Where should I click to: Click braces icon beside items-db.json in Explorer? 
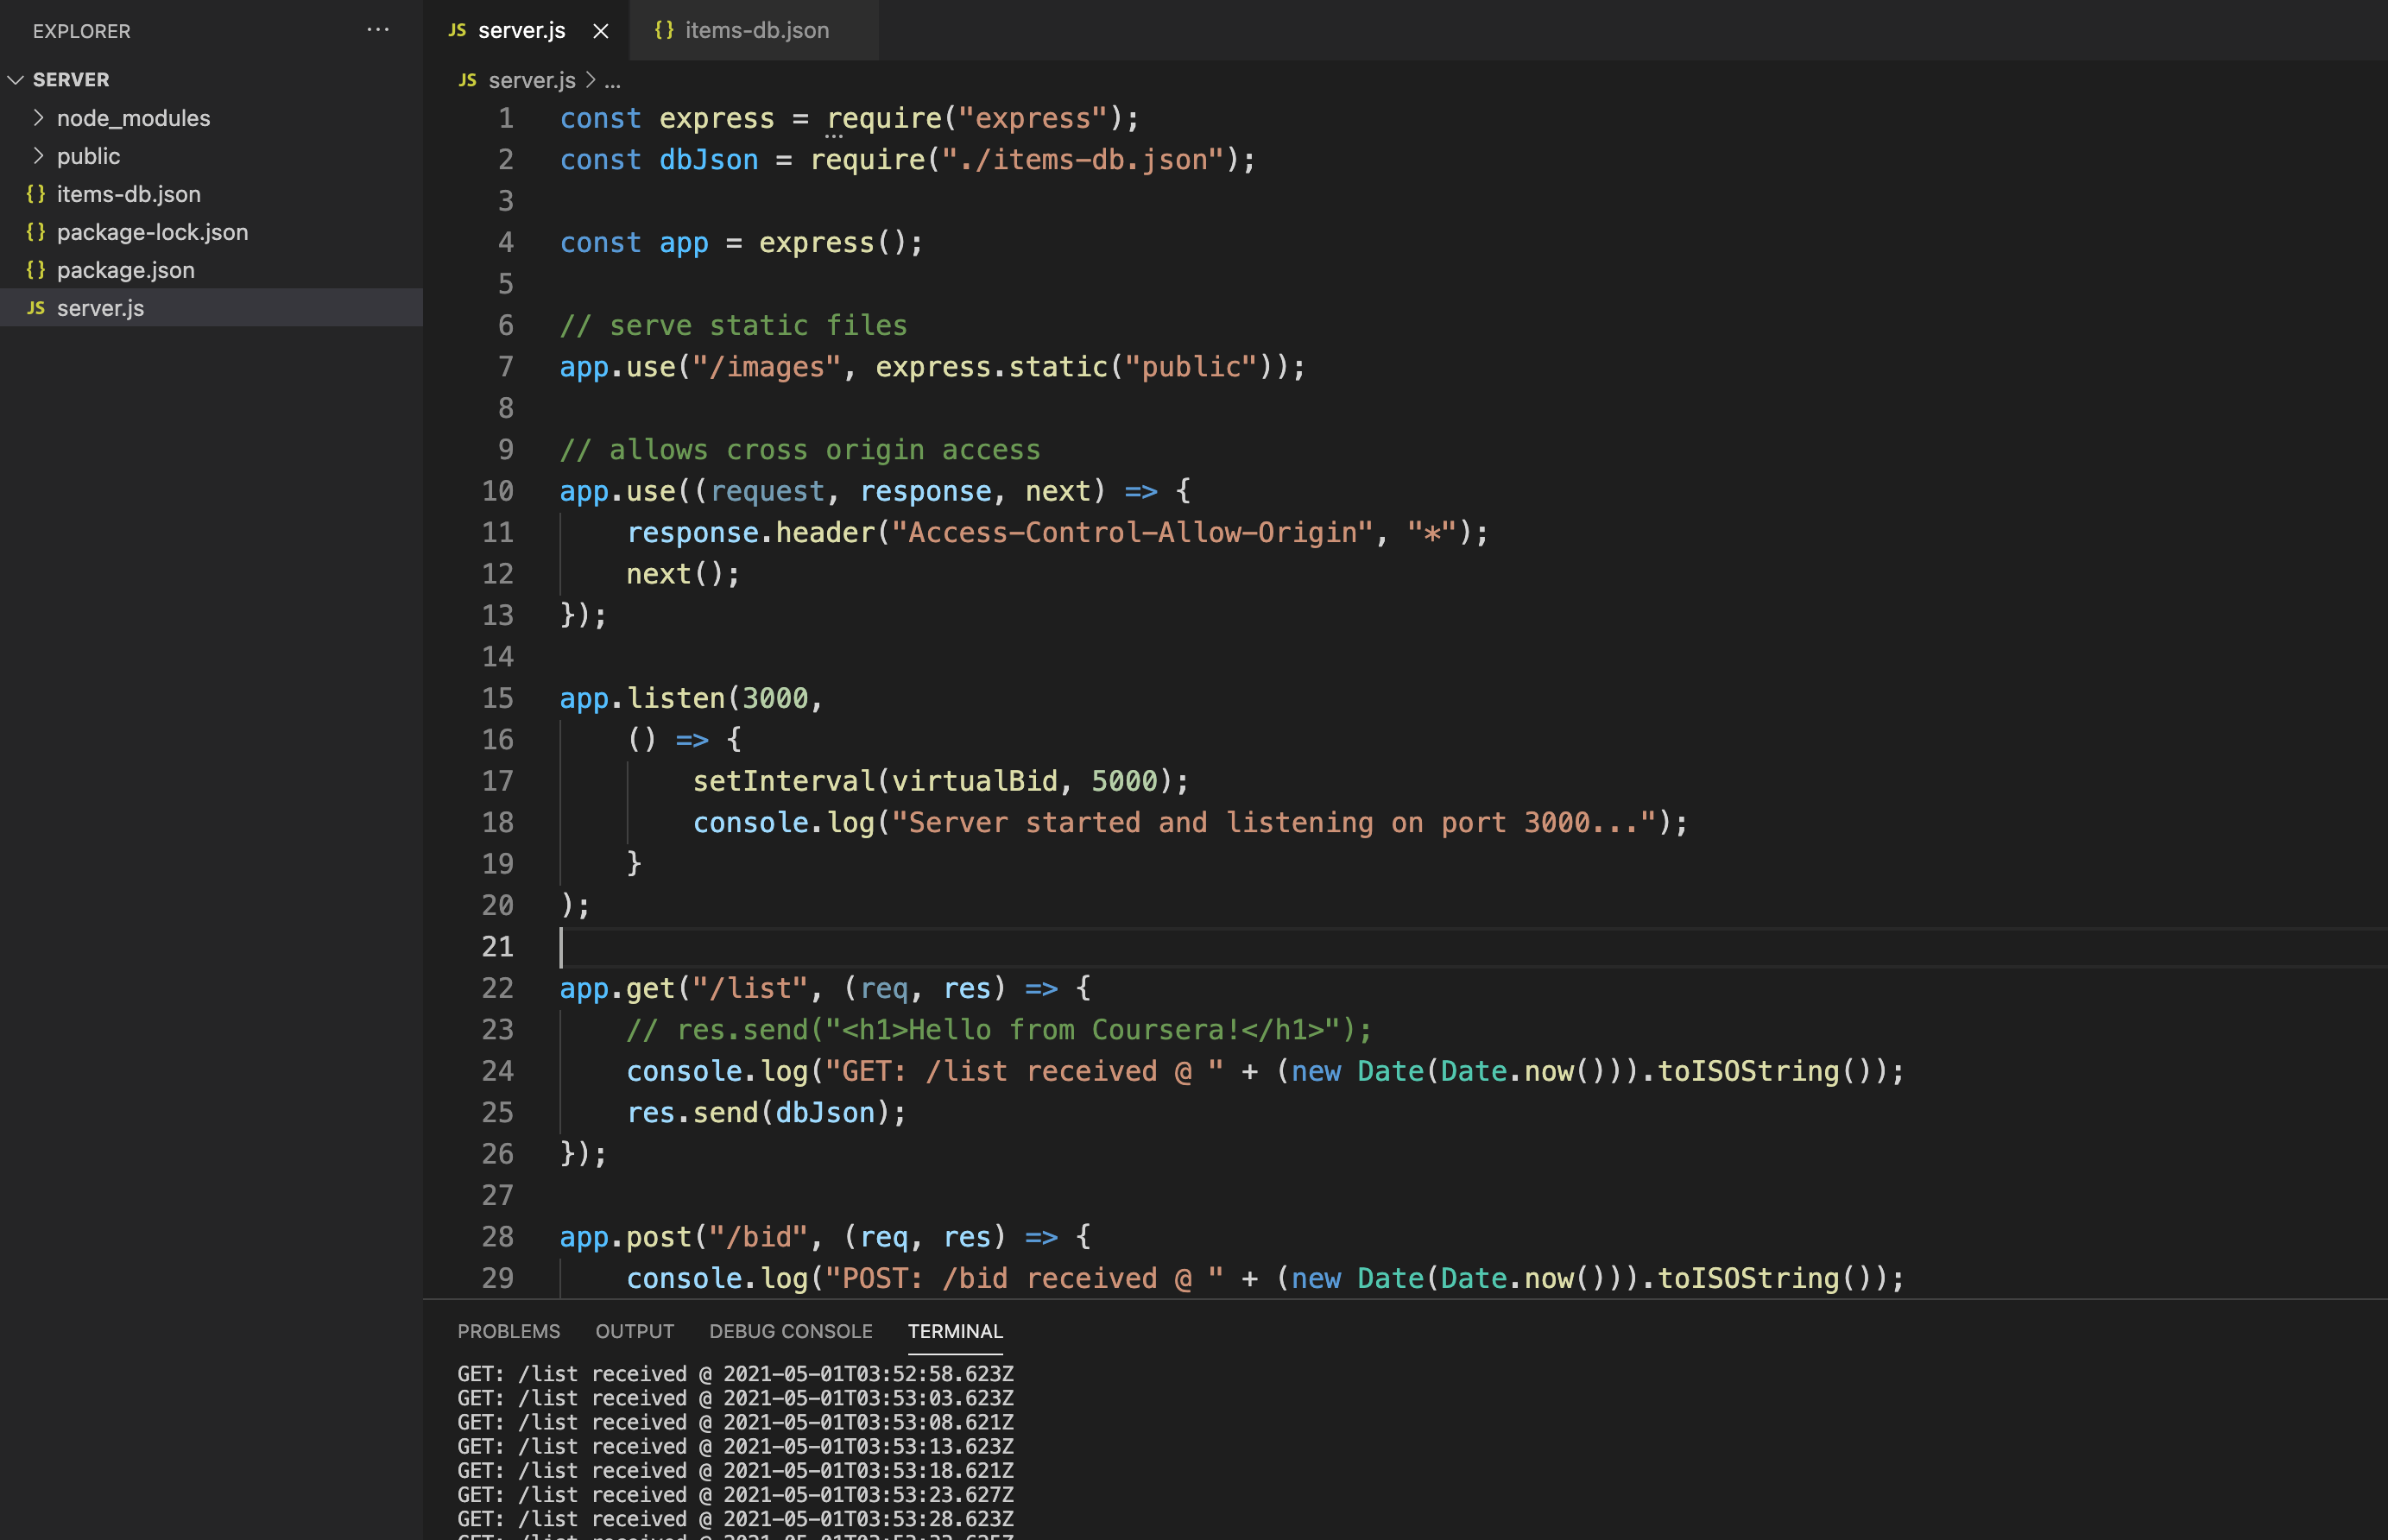36,194
